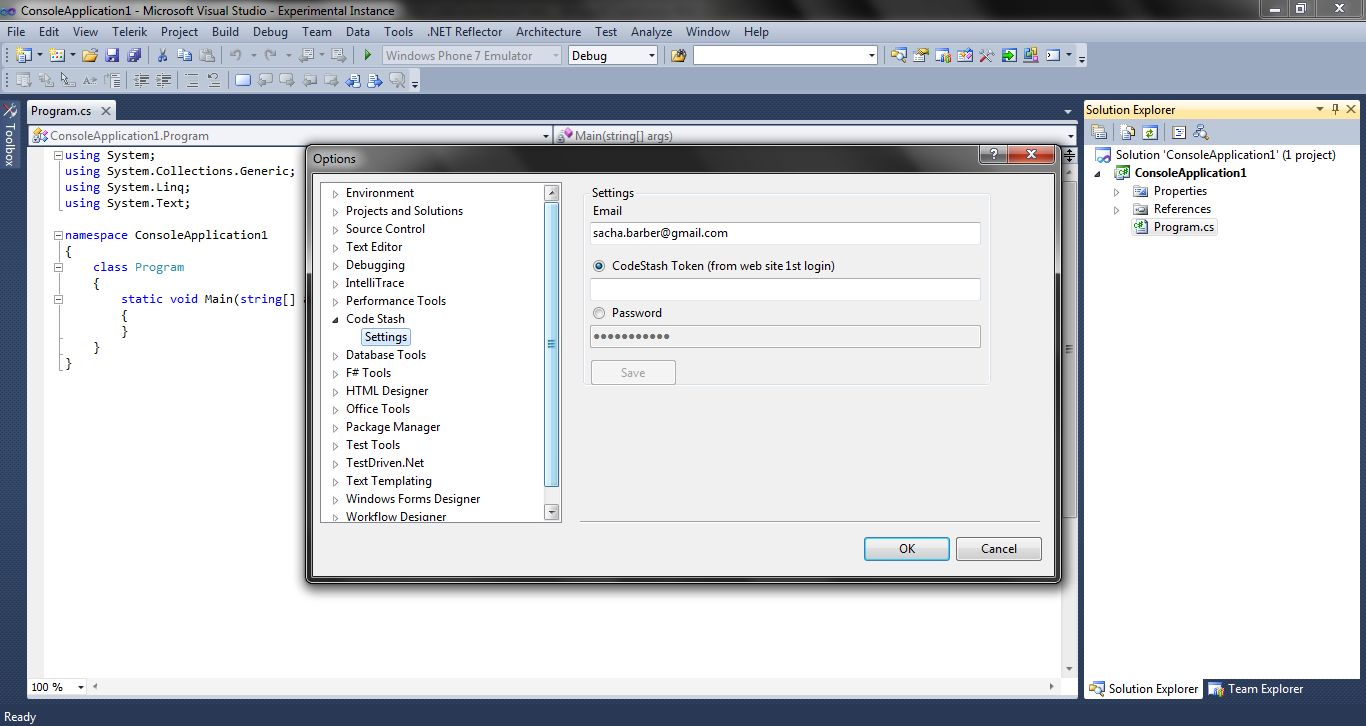Open the Architecture menu
Screen dimensions: 1366x726
(548, 32)
